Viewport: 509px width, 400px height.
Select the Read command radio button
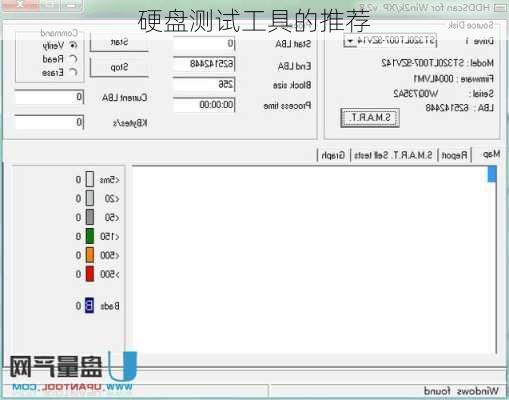coord(73,59)
